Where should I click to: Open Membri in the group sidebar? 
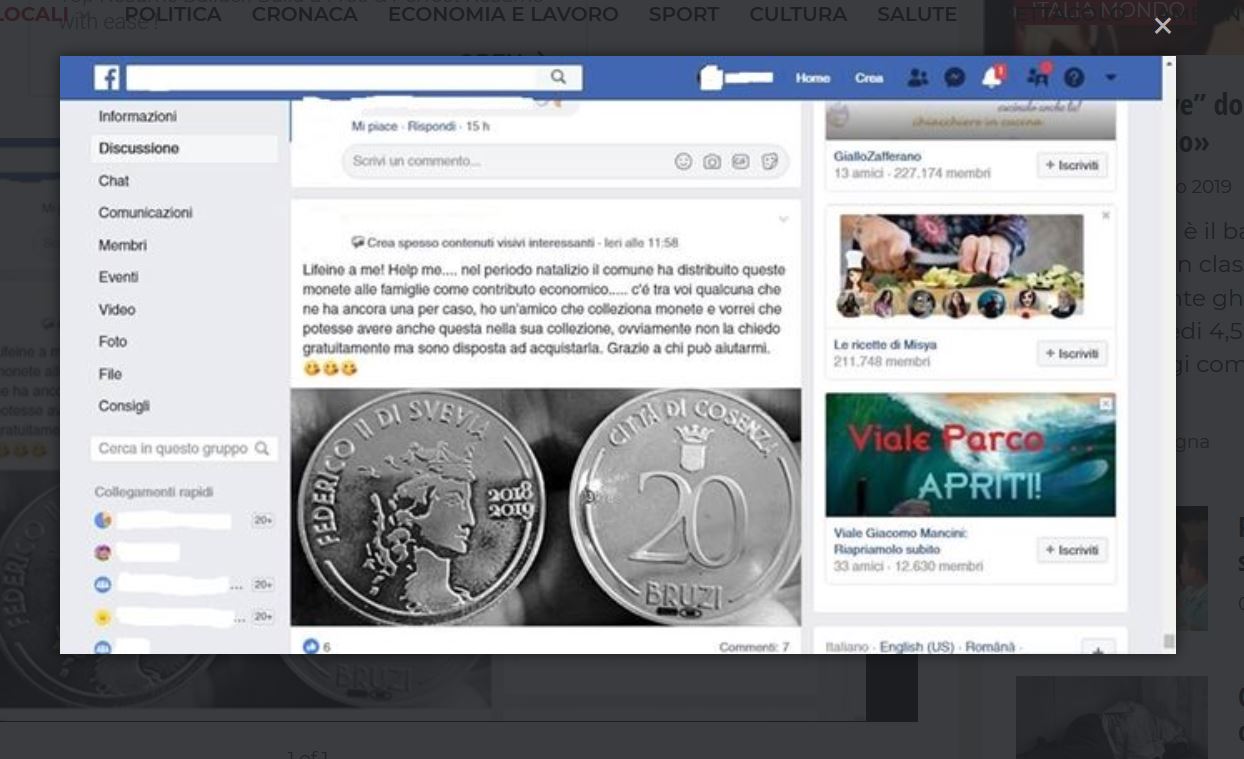[123, 245]
